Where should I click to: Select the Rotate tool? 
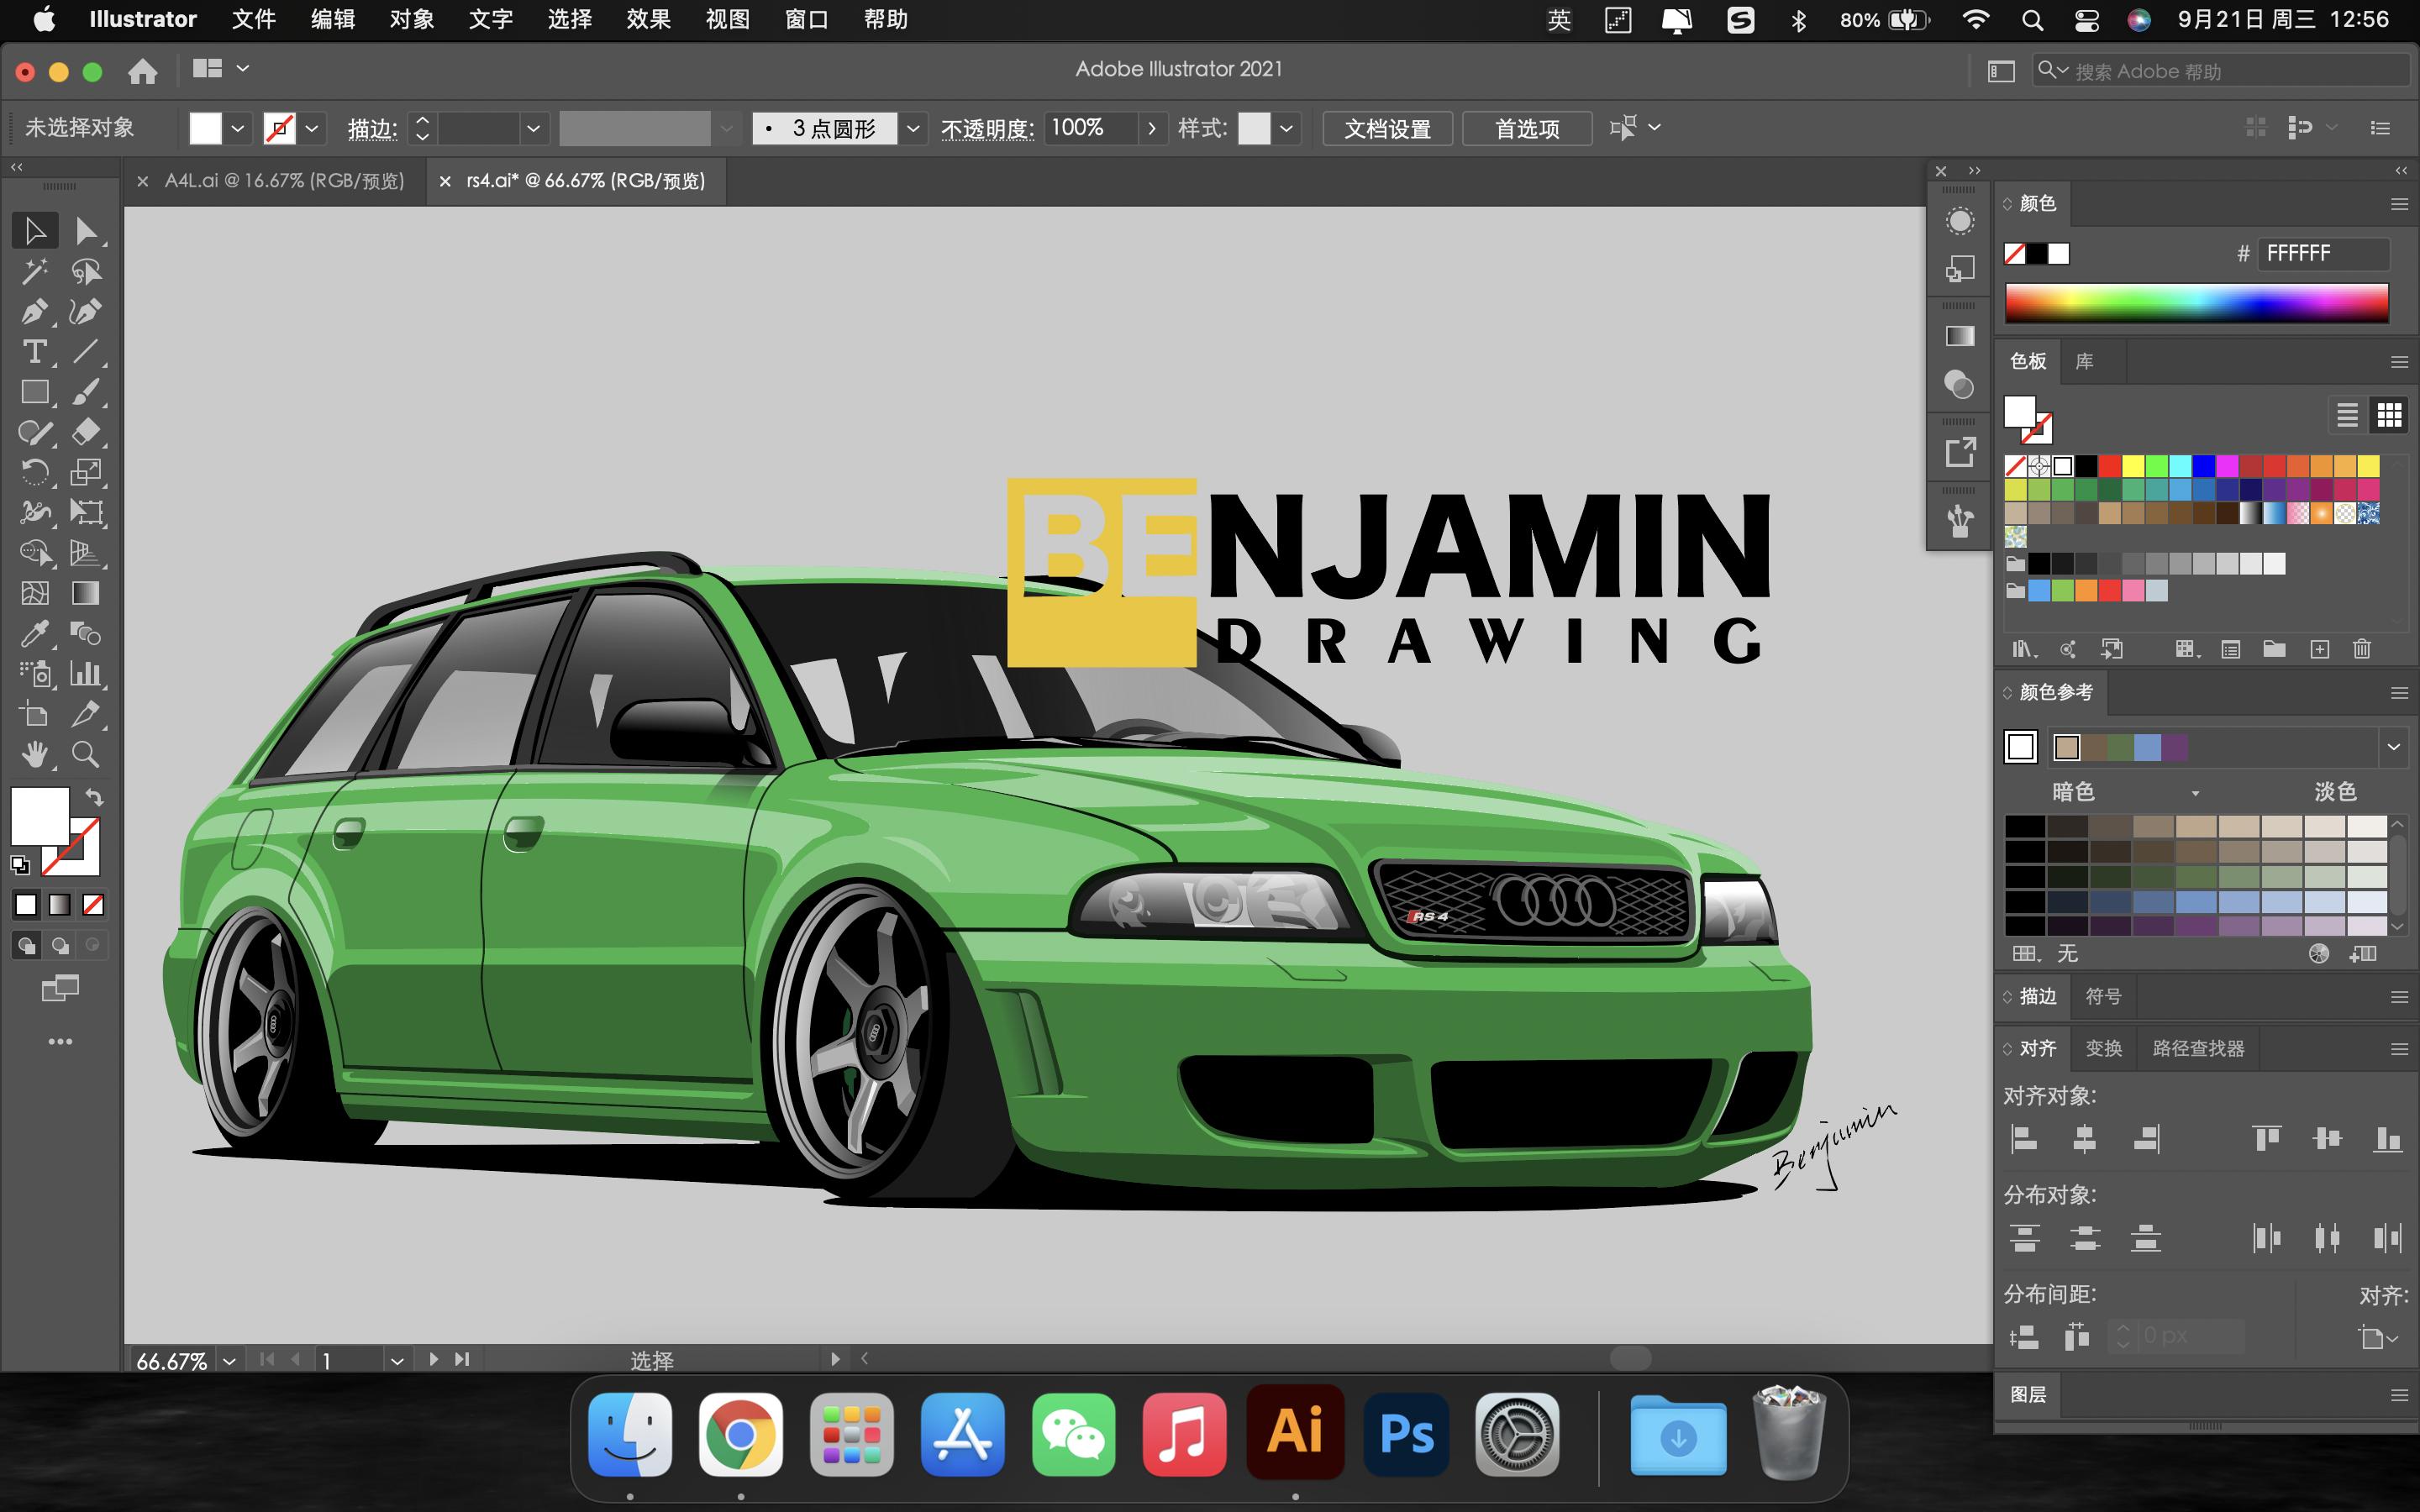(x=34, y=472)
